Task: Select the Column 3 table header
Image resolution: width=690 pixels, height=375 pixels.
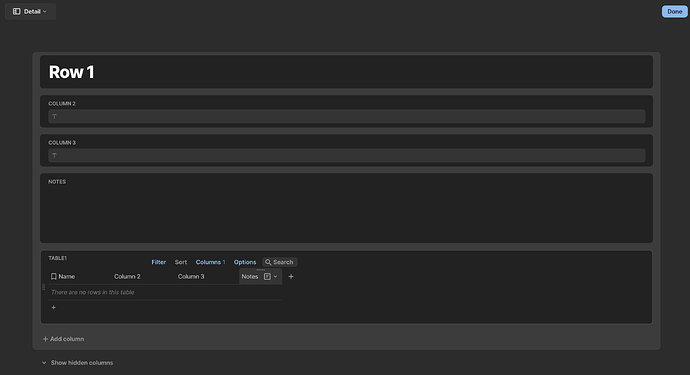Action: pos(191,276)
